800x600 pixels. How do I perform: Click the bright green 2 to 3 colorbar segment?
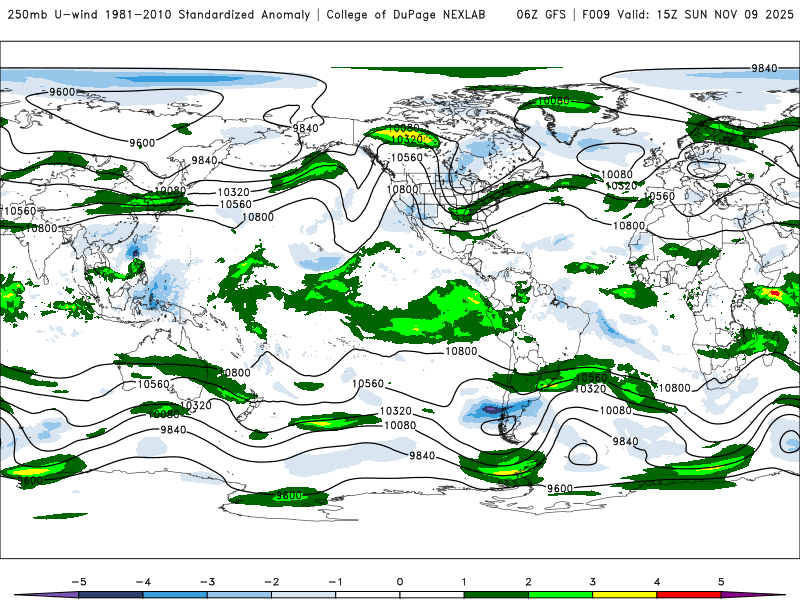(x=560, y=595)
